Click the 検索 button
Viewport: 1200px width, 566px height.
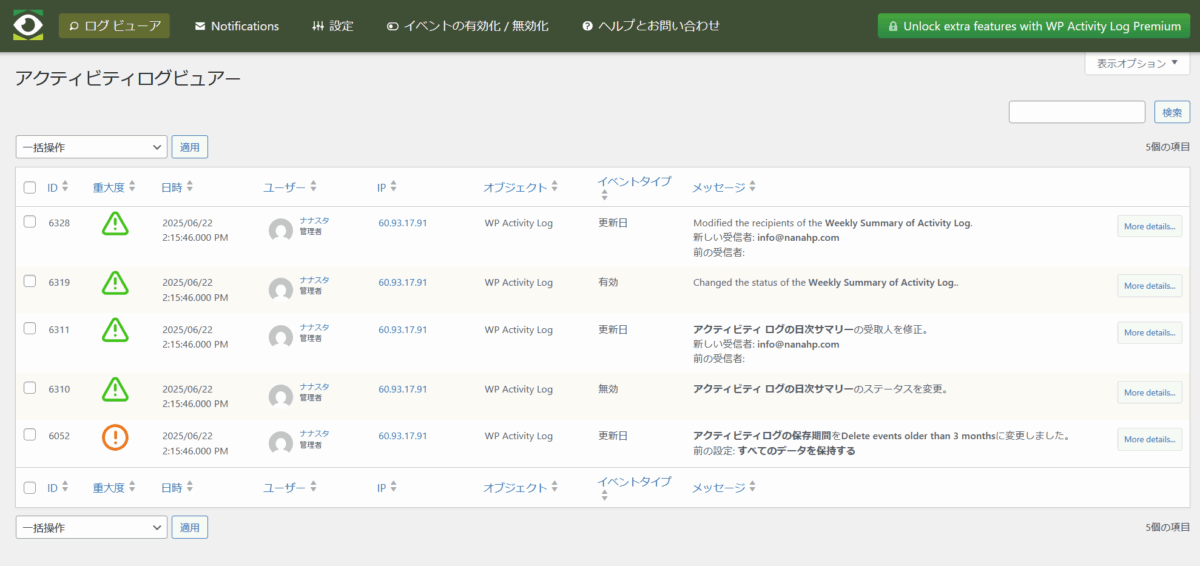tap(1172, 112)
